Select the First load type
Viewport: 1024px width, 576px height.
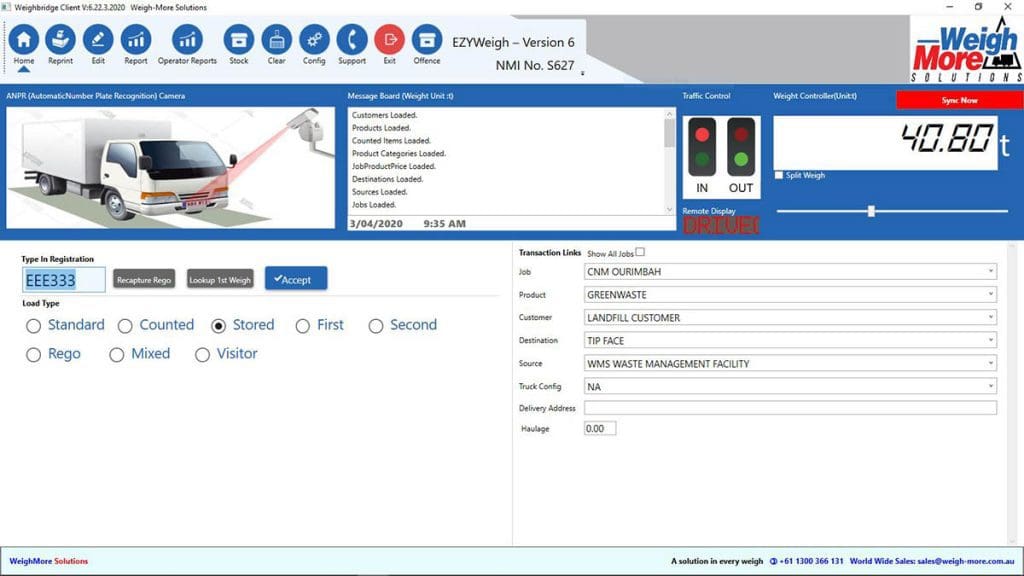pyautogui.click(x=302, y=326)
